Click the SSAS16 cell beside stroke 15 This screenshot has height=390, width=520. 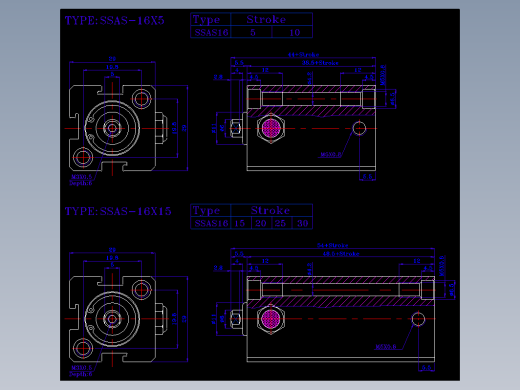211,223
